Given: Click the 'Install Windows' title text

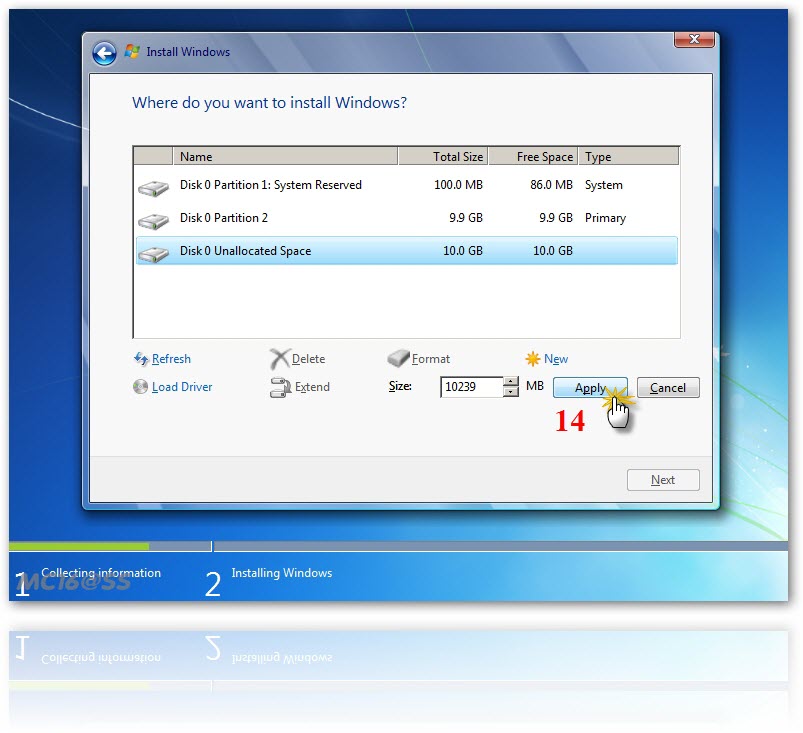Looking at the screenshot, I should (x=188, y=52).
